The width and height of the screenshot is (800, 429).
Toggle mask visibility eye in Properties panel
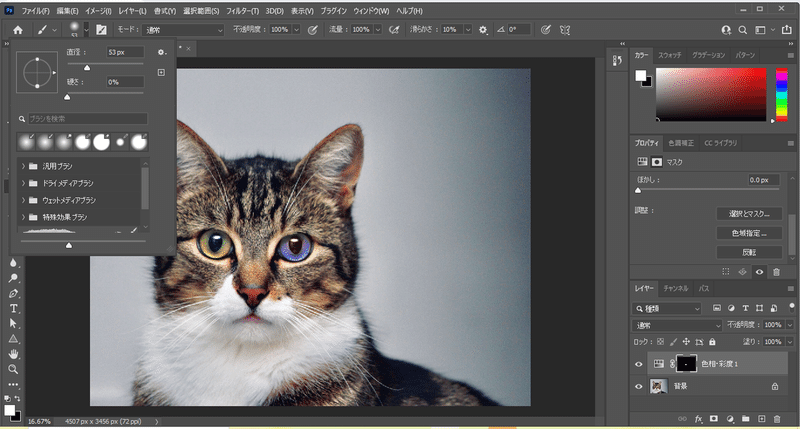coord(759,271)
